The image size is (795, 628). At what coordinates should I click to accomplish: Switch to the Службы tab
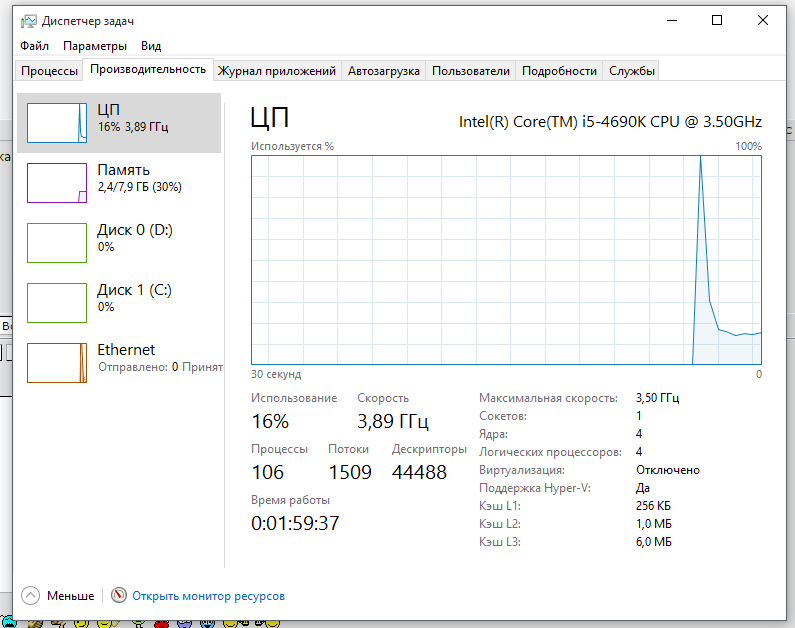[632, 71]
